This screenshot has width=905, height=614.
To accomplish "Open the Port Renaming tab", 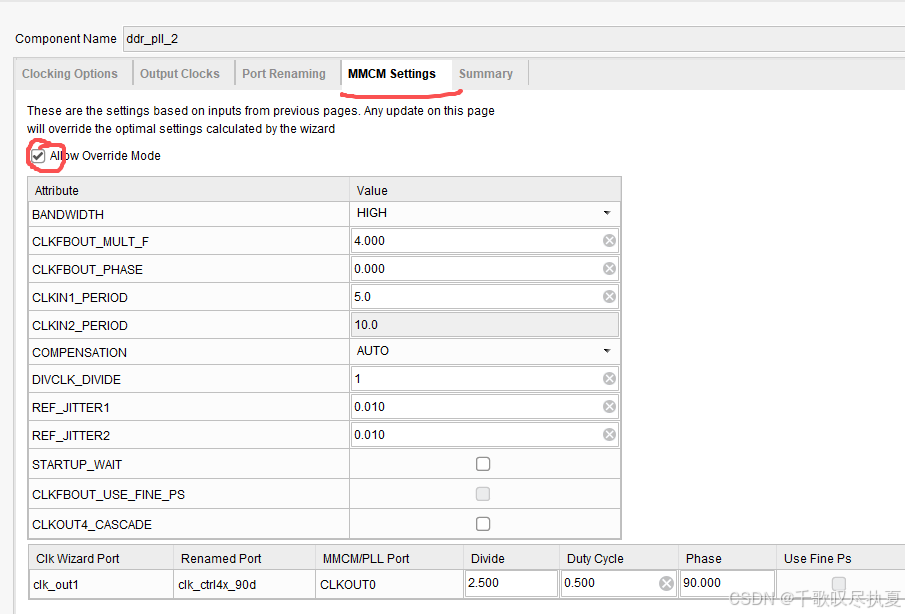I will pyautogui.click(x=284, y=74).
